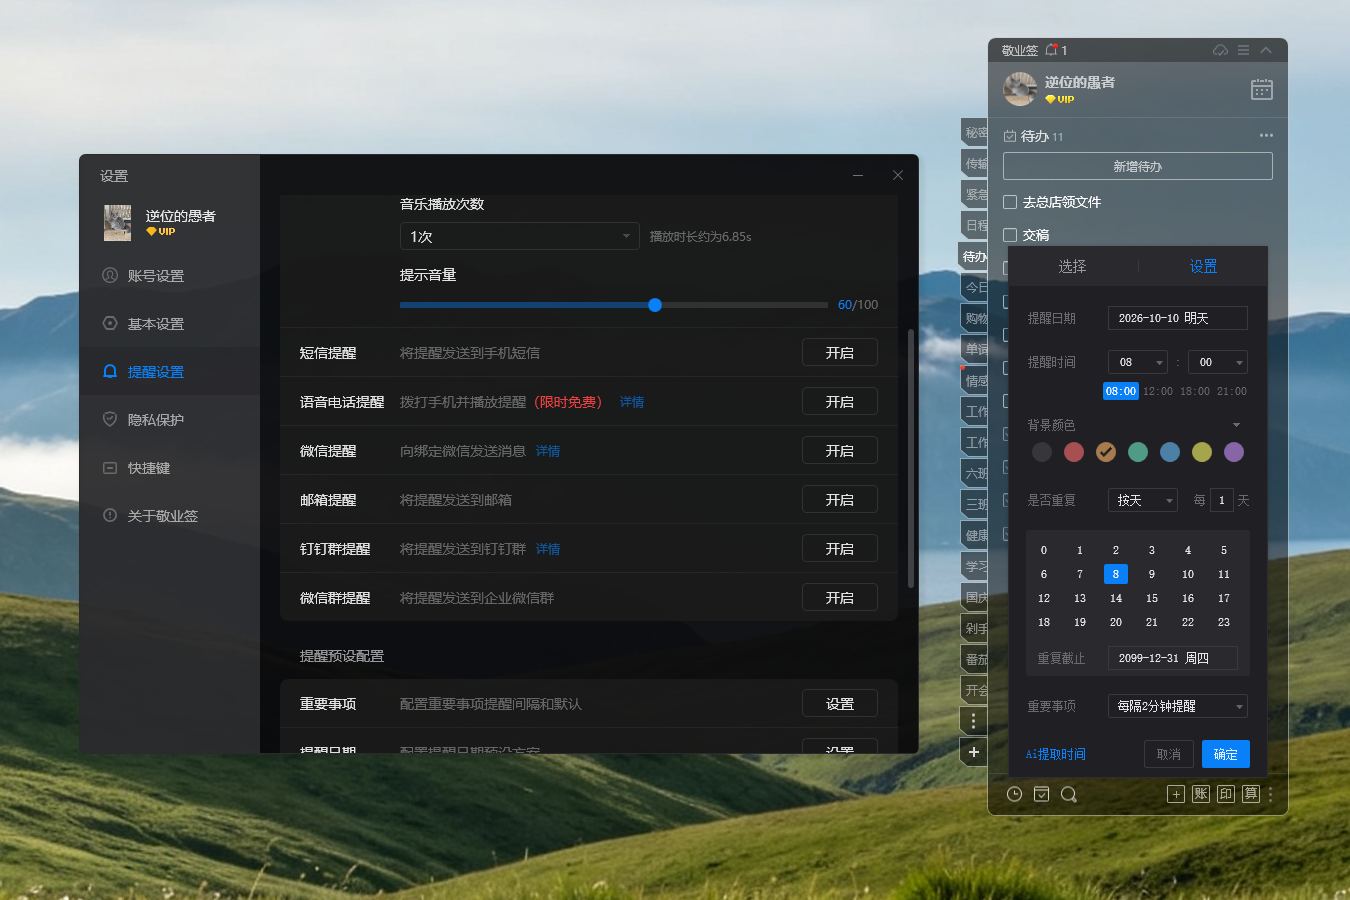The image size is (1350, 900).
Task: Turn on 微信提醒 with its 开启 button
Action: (840, 451)
